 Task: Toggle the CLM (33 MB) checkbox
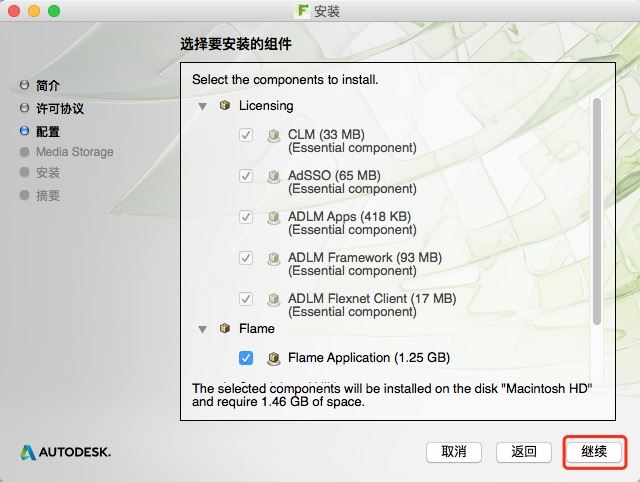pos(246,135)
